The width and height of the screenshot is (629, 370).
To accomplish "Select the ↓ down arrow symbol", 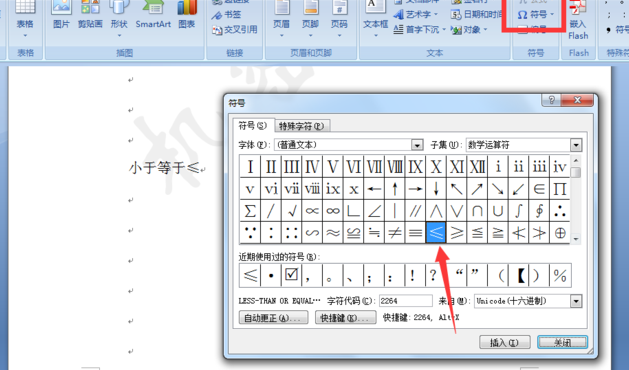I will click(436, 189).
